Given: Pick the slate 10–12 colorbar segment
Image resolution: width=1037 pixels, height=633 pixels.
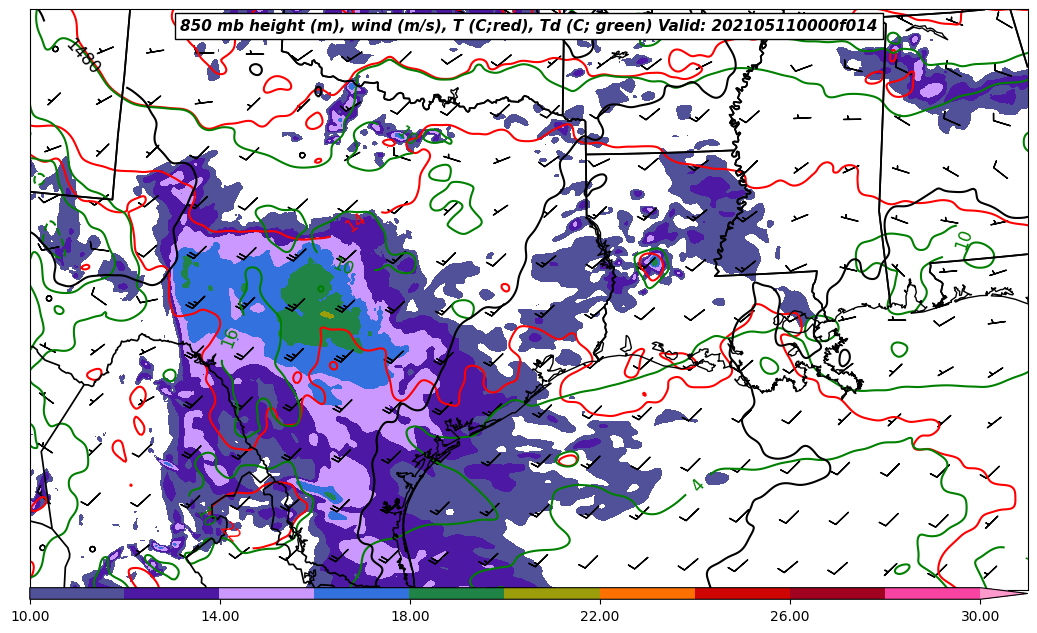Looking at the screenshot, I should point(77,593).
